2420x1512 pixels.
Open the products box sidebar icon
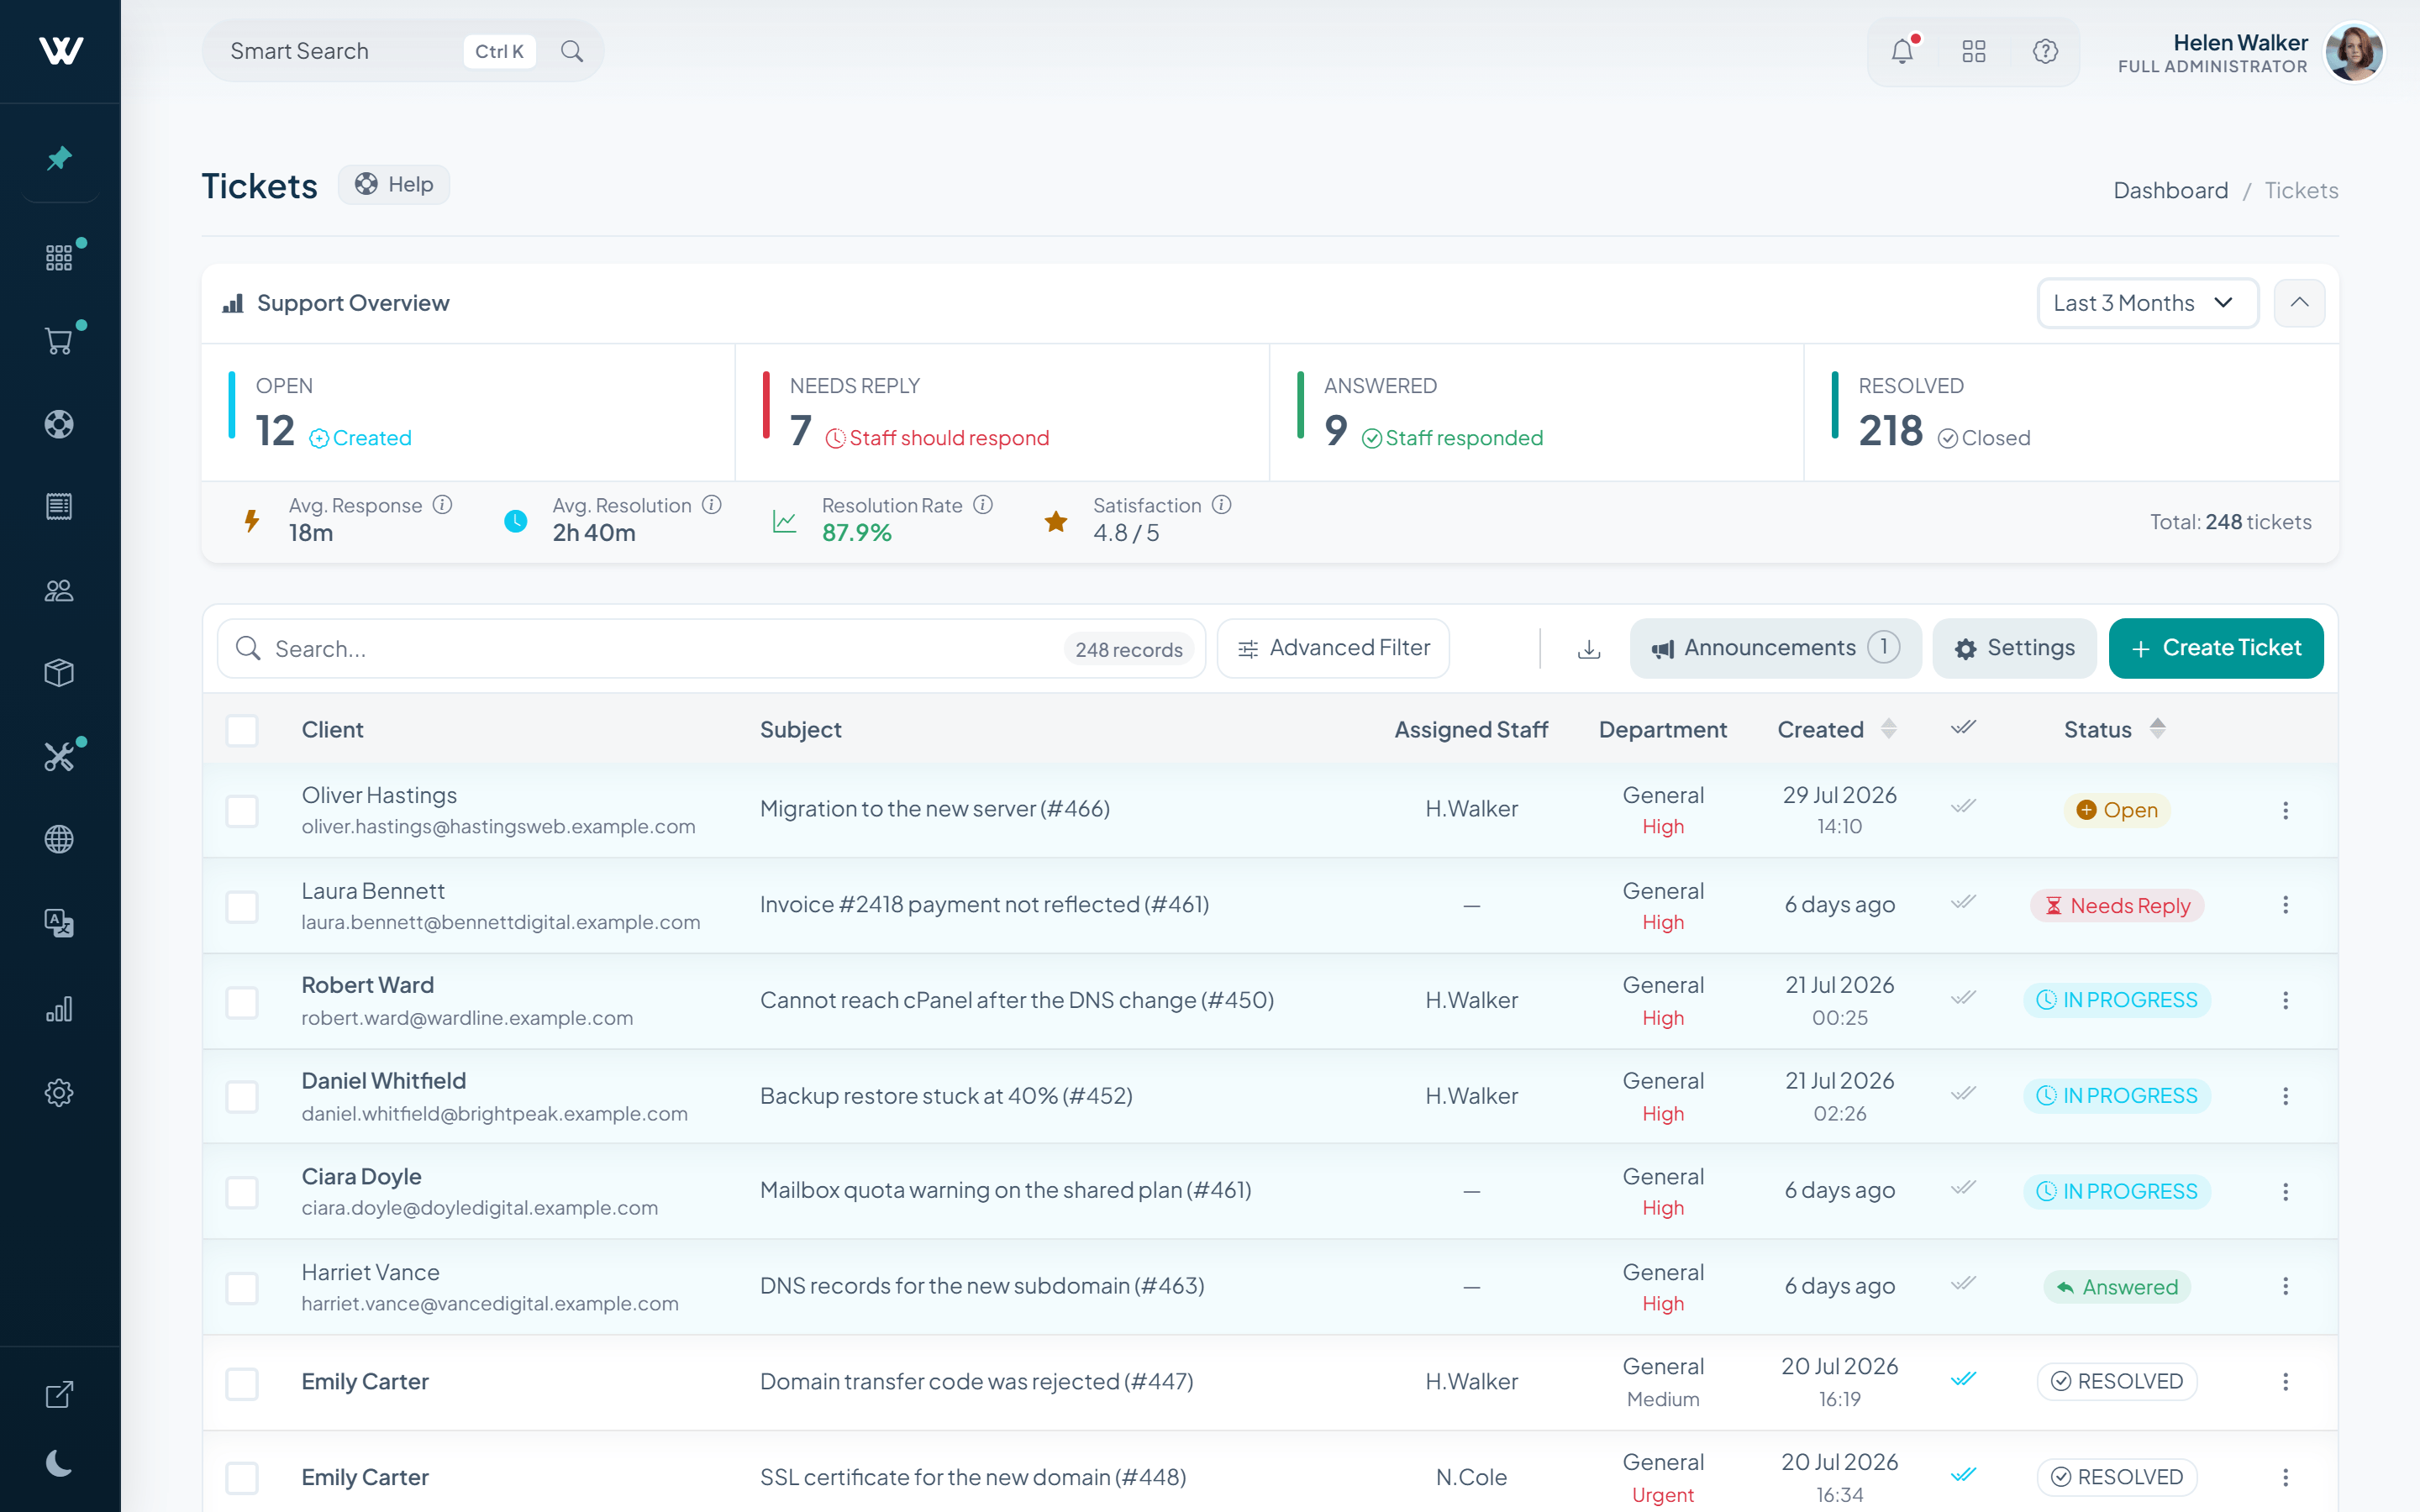click(60, 673)
